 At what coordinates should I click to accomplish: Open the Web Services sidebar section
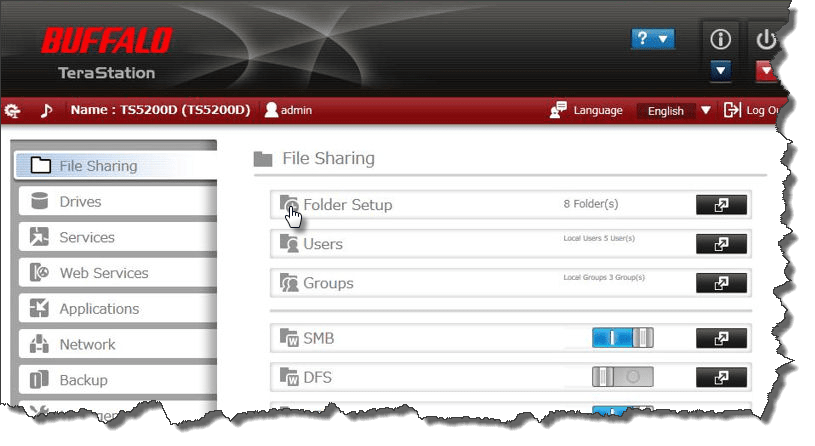[x=117, y=273]
